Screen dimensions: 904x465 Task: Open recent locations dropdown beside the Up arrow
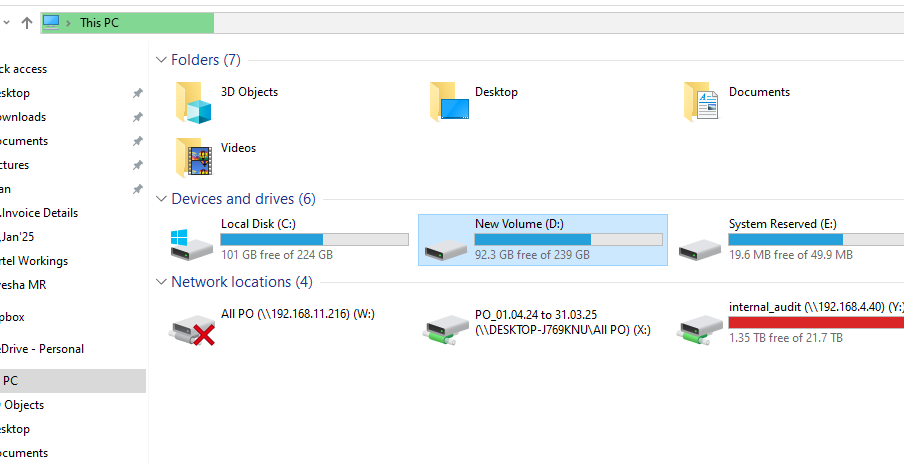pyautogui.click(x=6, y=23)
